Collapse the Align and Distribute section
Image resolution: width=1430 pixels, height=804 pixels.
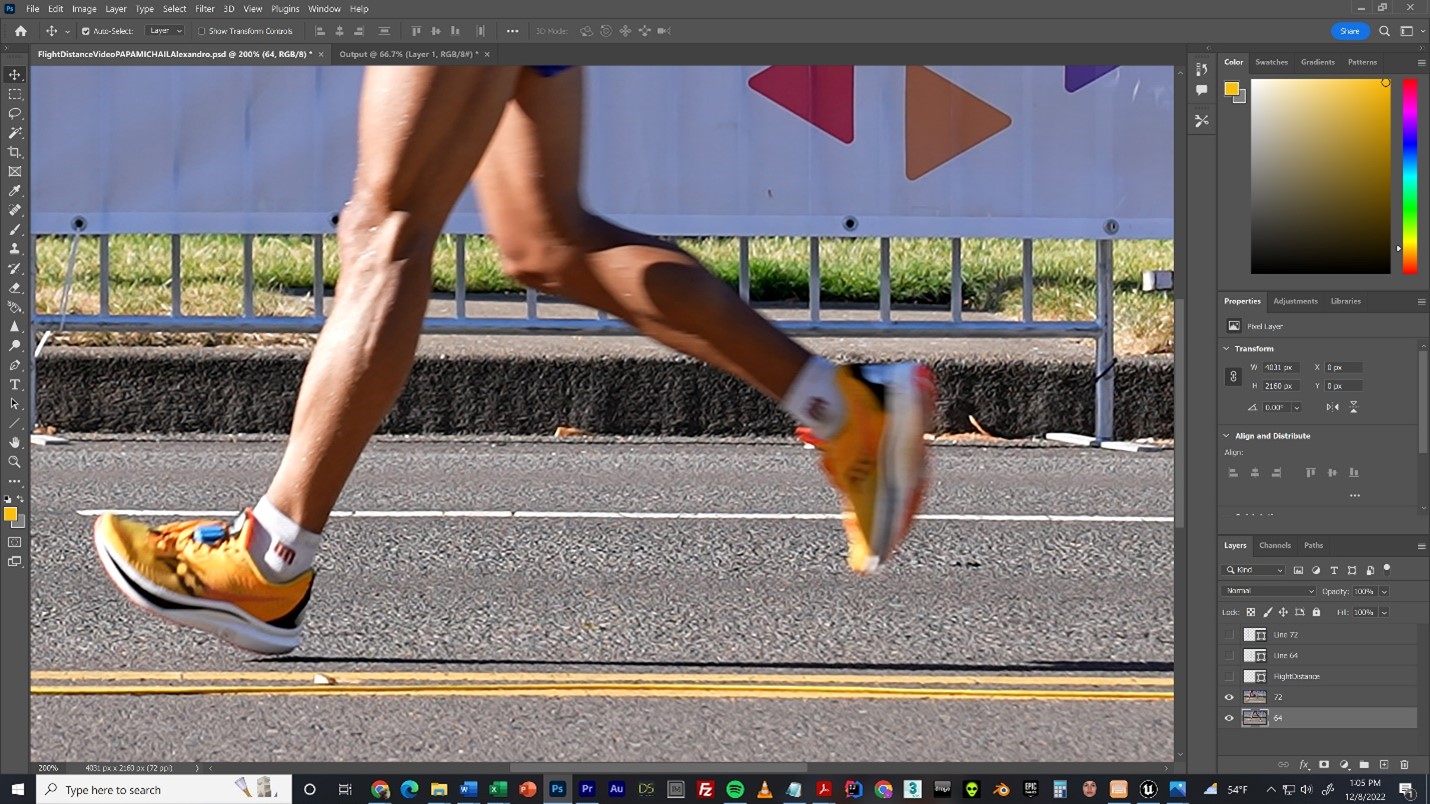pos(1227,436)
